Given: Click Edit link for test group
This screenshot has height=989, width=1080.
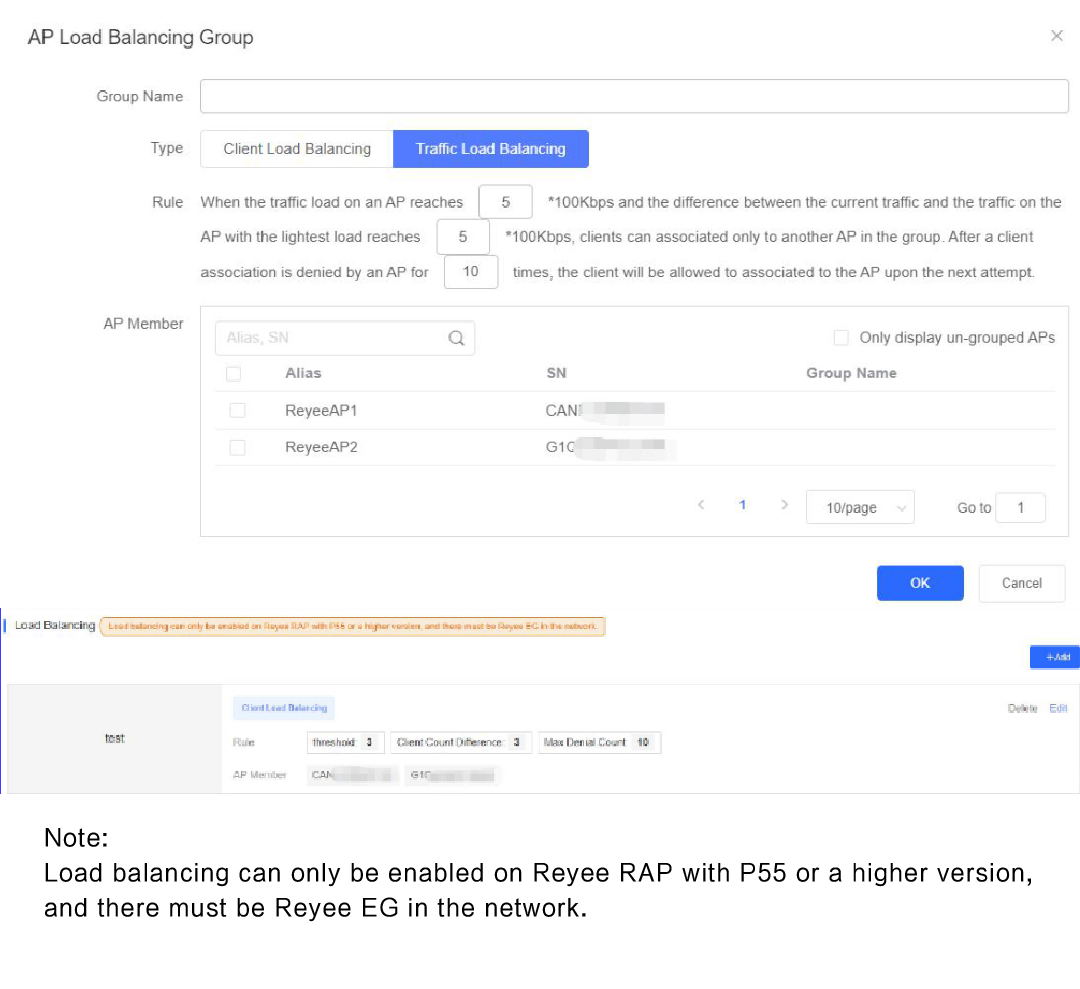Looking at the screenshot, I should pyautogui.click(x=1058, y=709).
